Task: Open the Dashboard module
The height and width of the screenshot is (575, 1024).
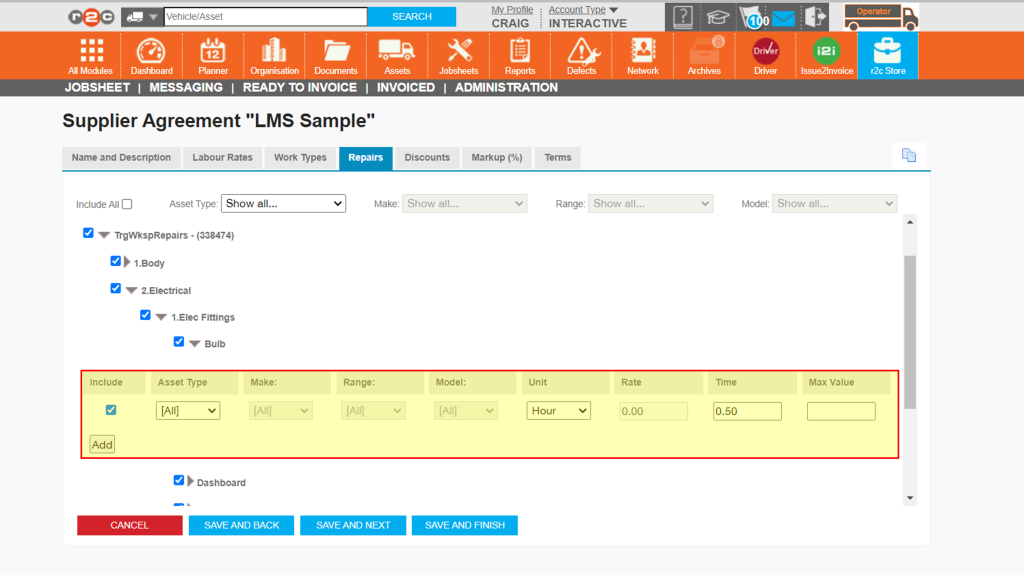Action: [152, 56]
